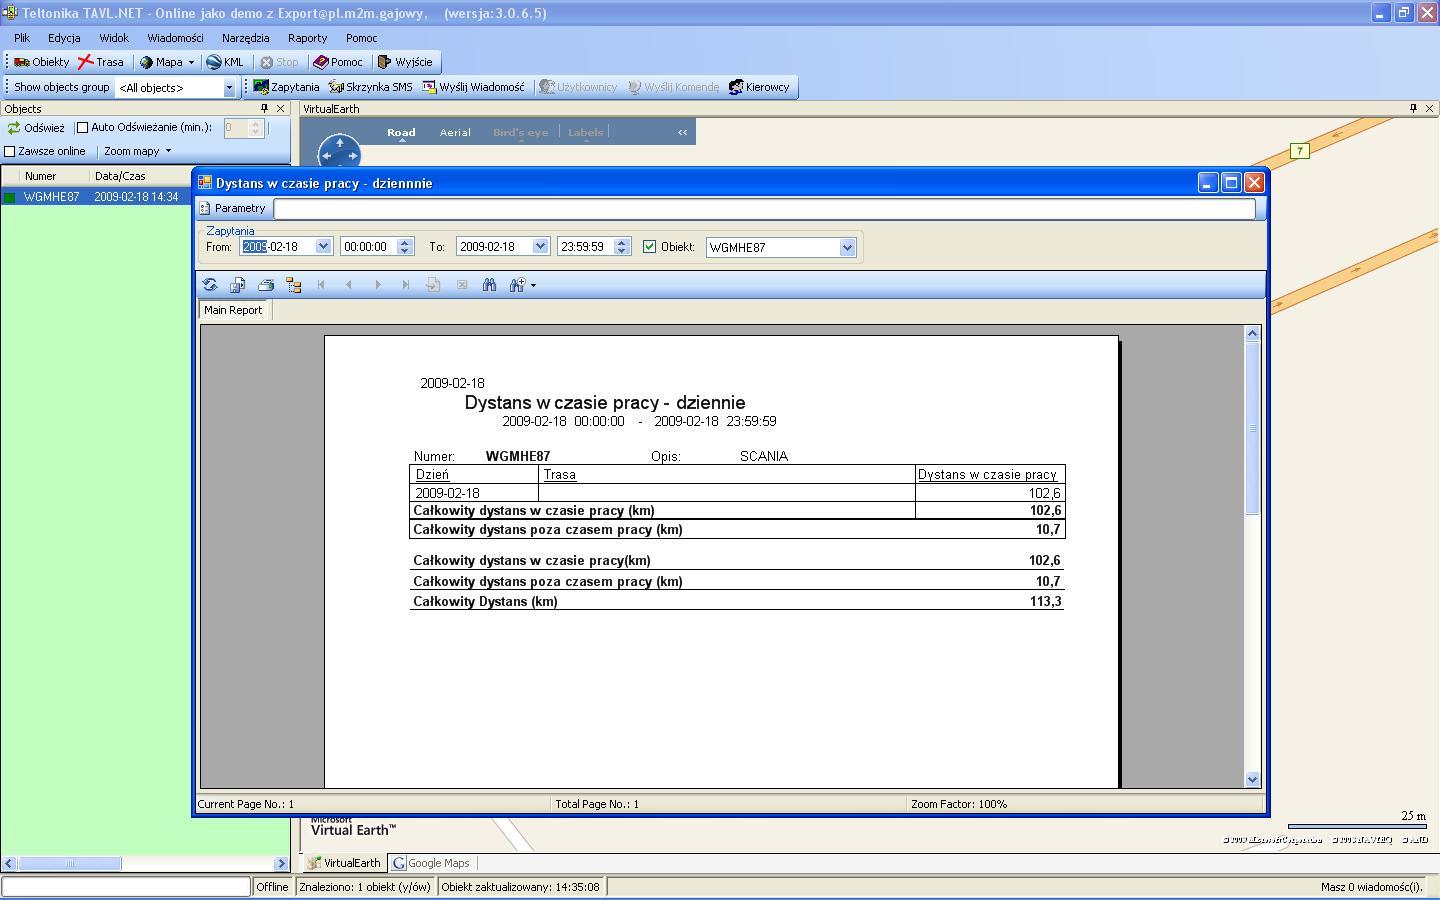The height and width of the screenshot is (900, 1440).
Task: Click report scrollbar down arrow
Action: [x=1252, y=779]
